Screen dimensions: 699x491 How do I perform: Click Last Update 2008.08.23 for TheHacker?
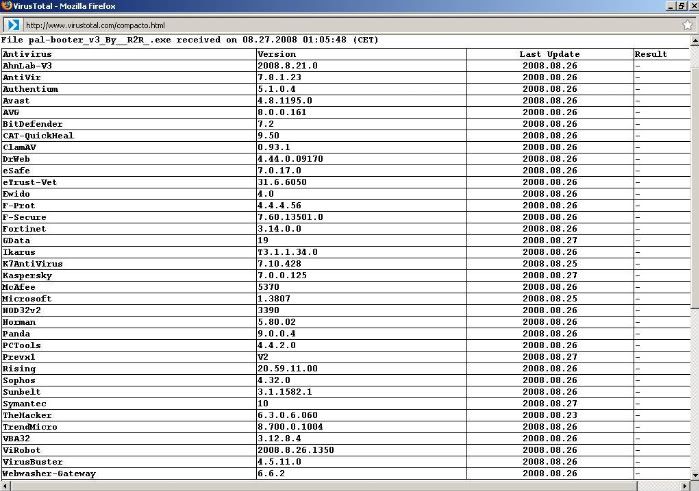550,415
